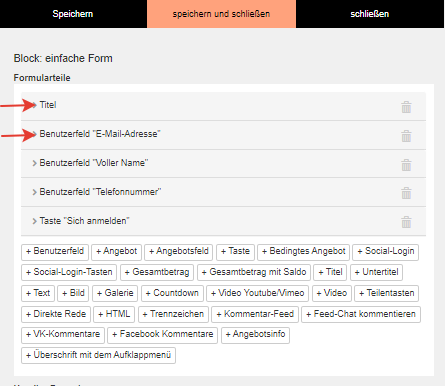Insert a Video Youtube/Vimeo block
Viewport: 445px width, 386px height.
coord(257,293)
